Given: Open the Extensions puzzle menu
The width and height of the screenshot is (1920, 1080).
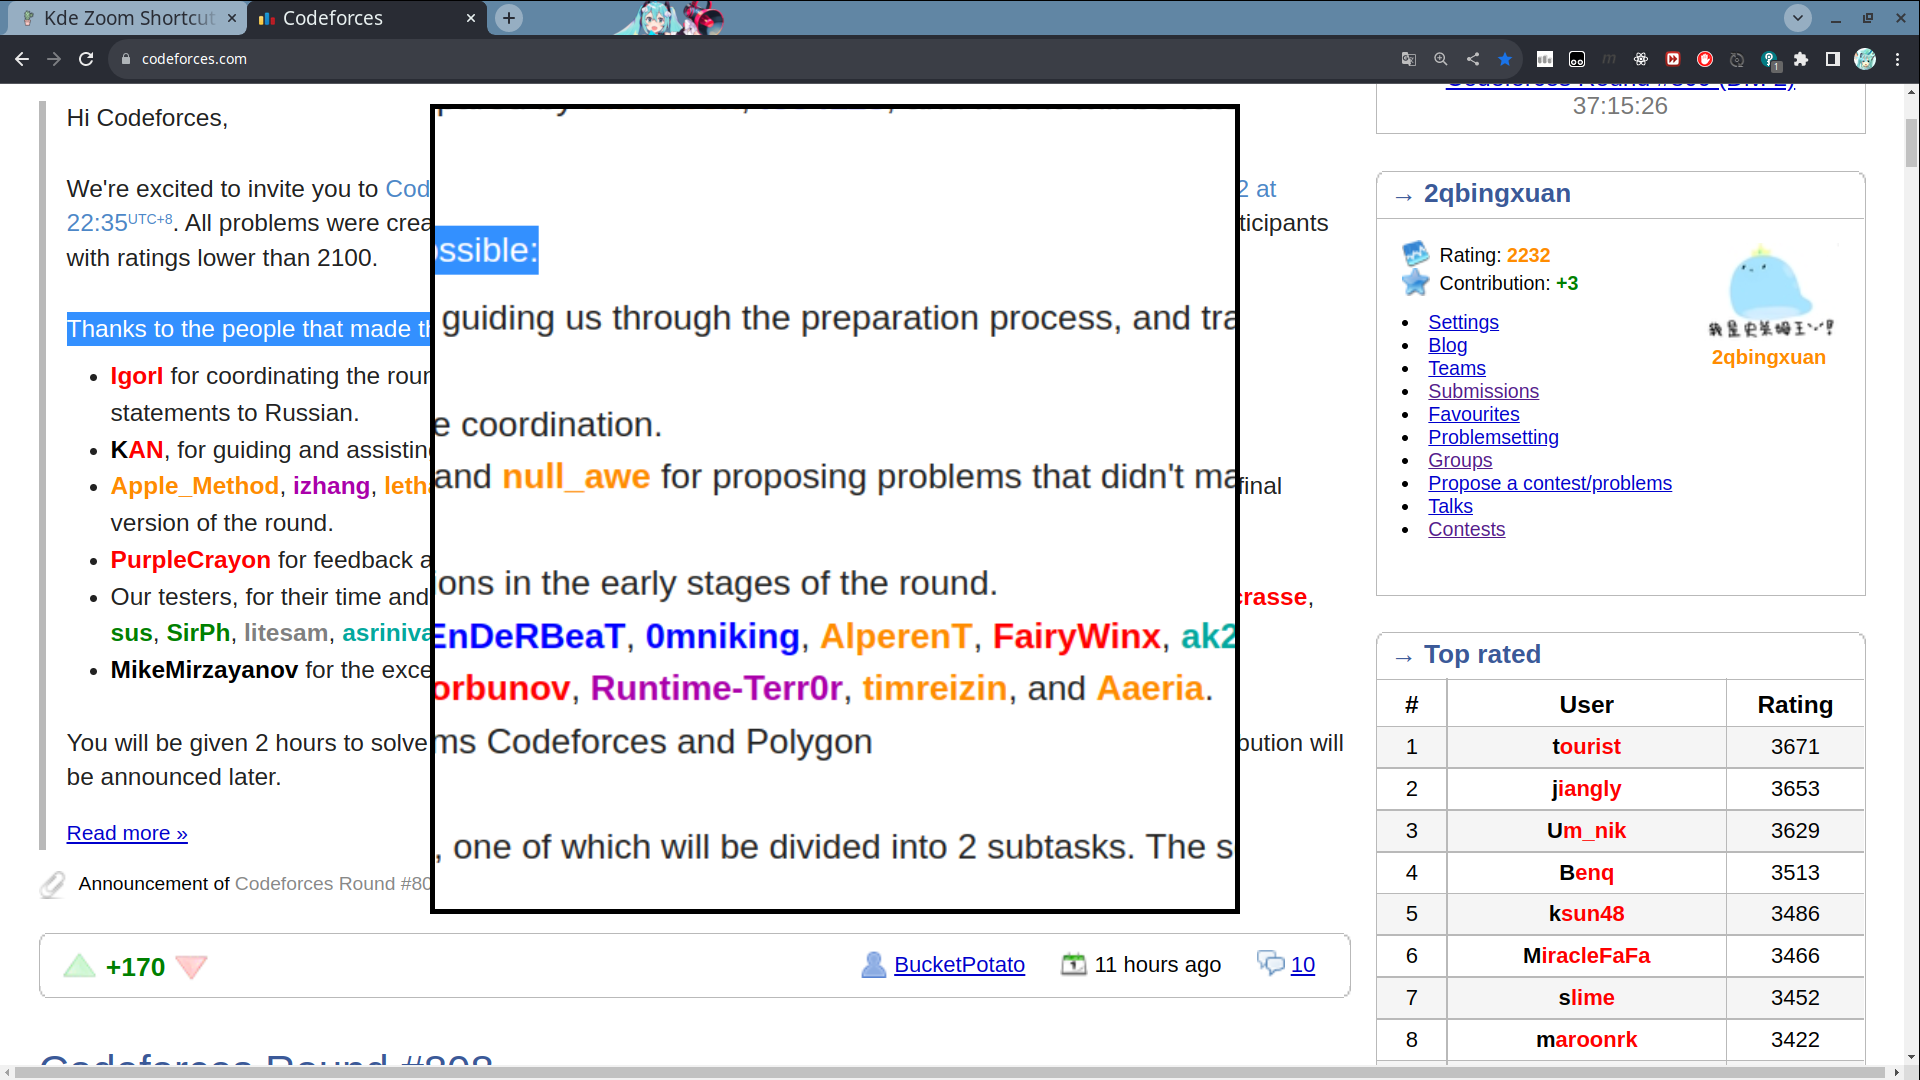Looking at the screenshot, I should [1801, 59].
